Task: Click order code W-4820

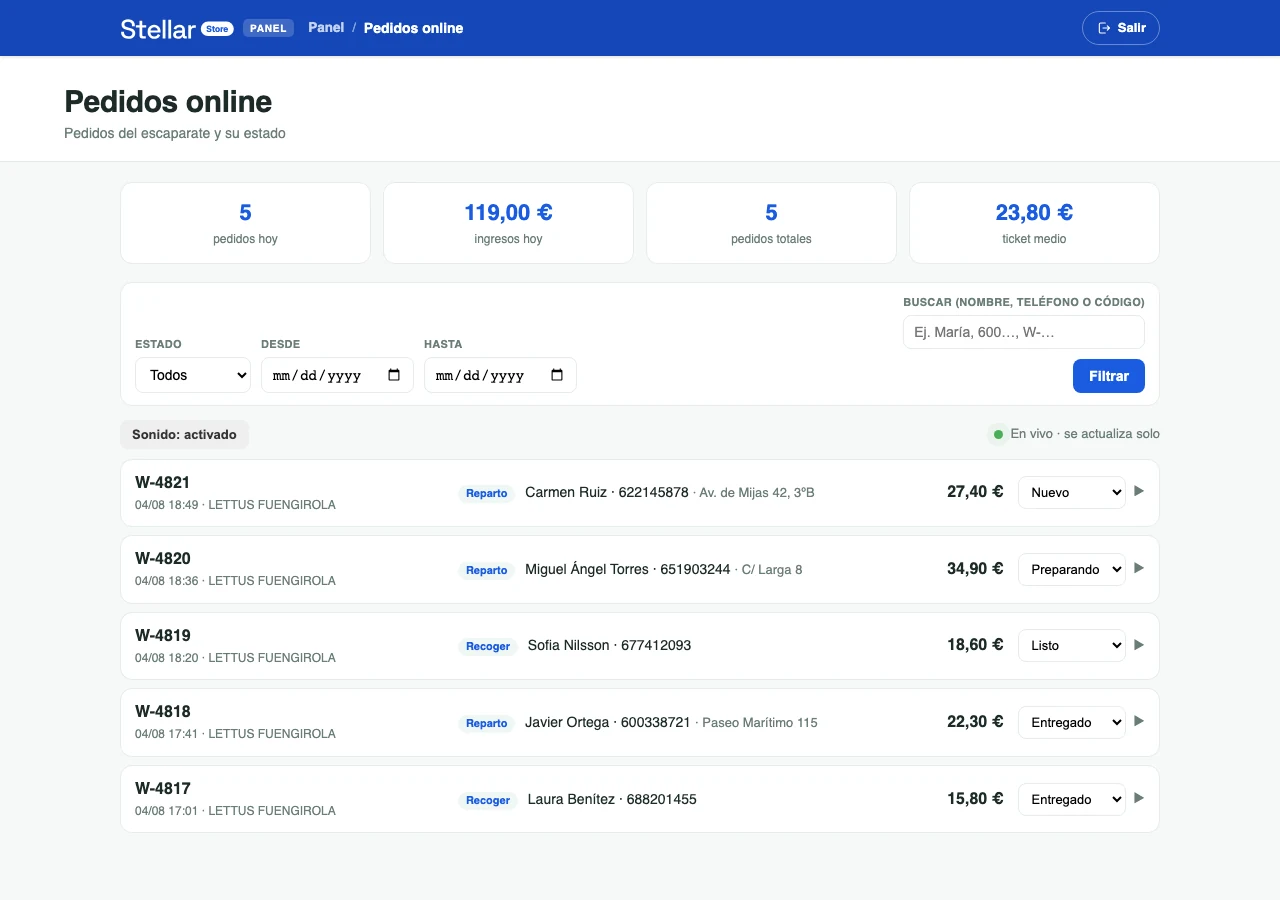Action: [163, 558]
